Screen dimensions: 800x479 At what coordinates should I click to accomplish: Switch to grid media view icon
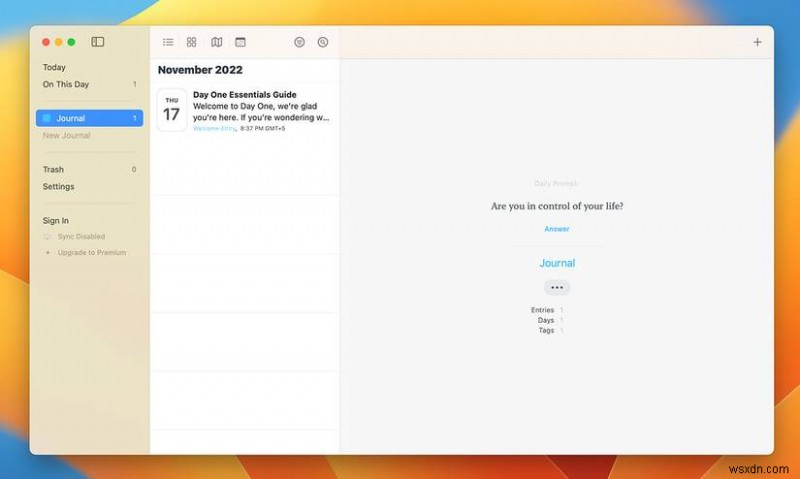click(191, 42)
